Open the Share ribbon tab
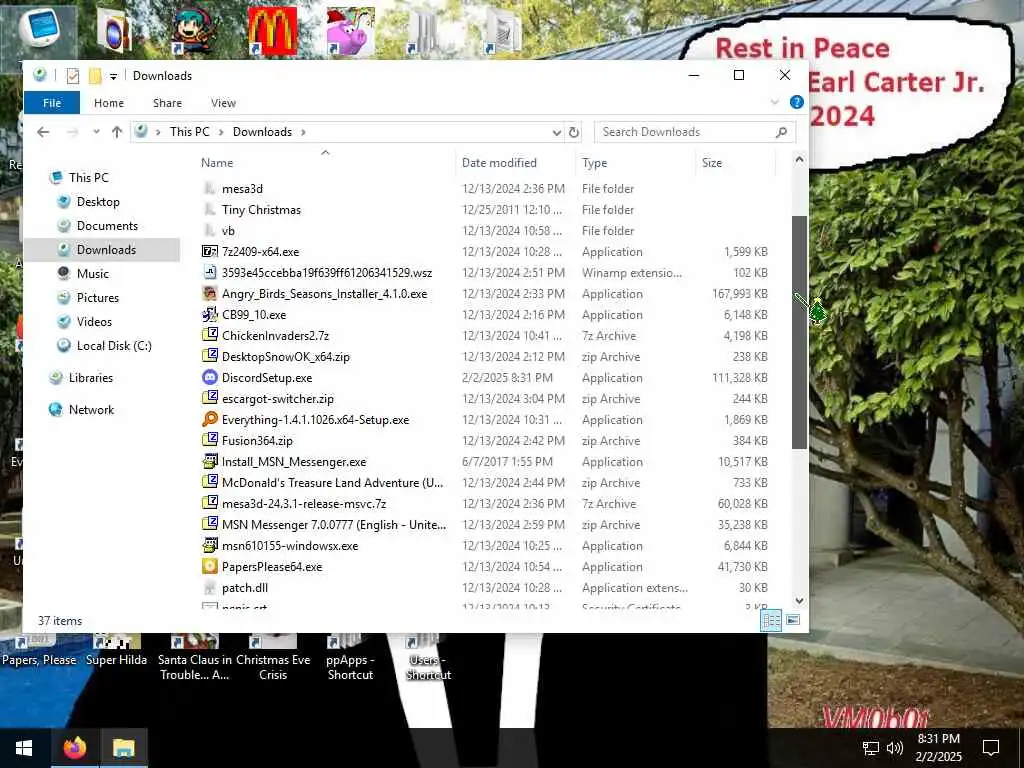 (x=167, y=103)
